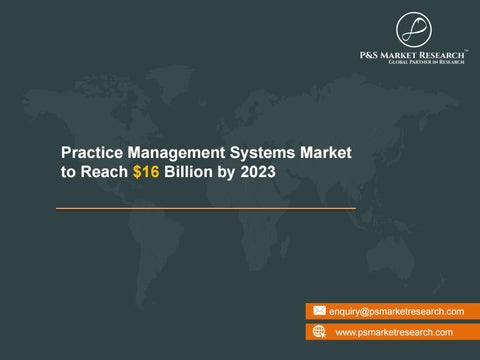Viewport: 480px width, 360px height.
Task: Click the P&S circular stethoscope logo
Action: coord(414,30)
